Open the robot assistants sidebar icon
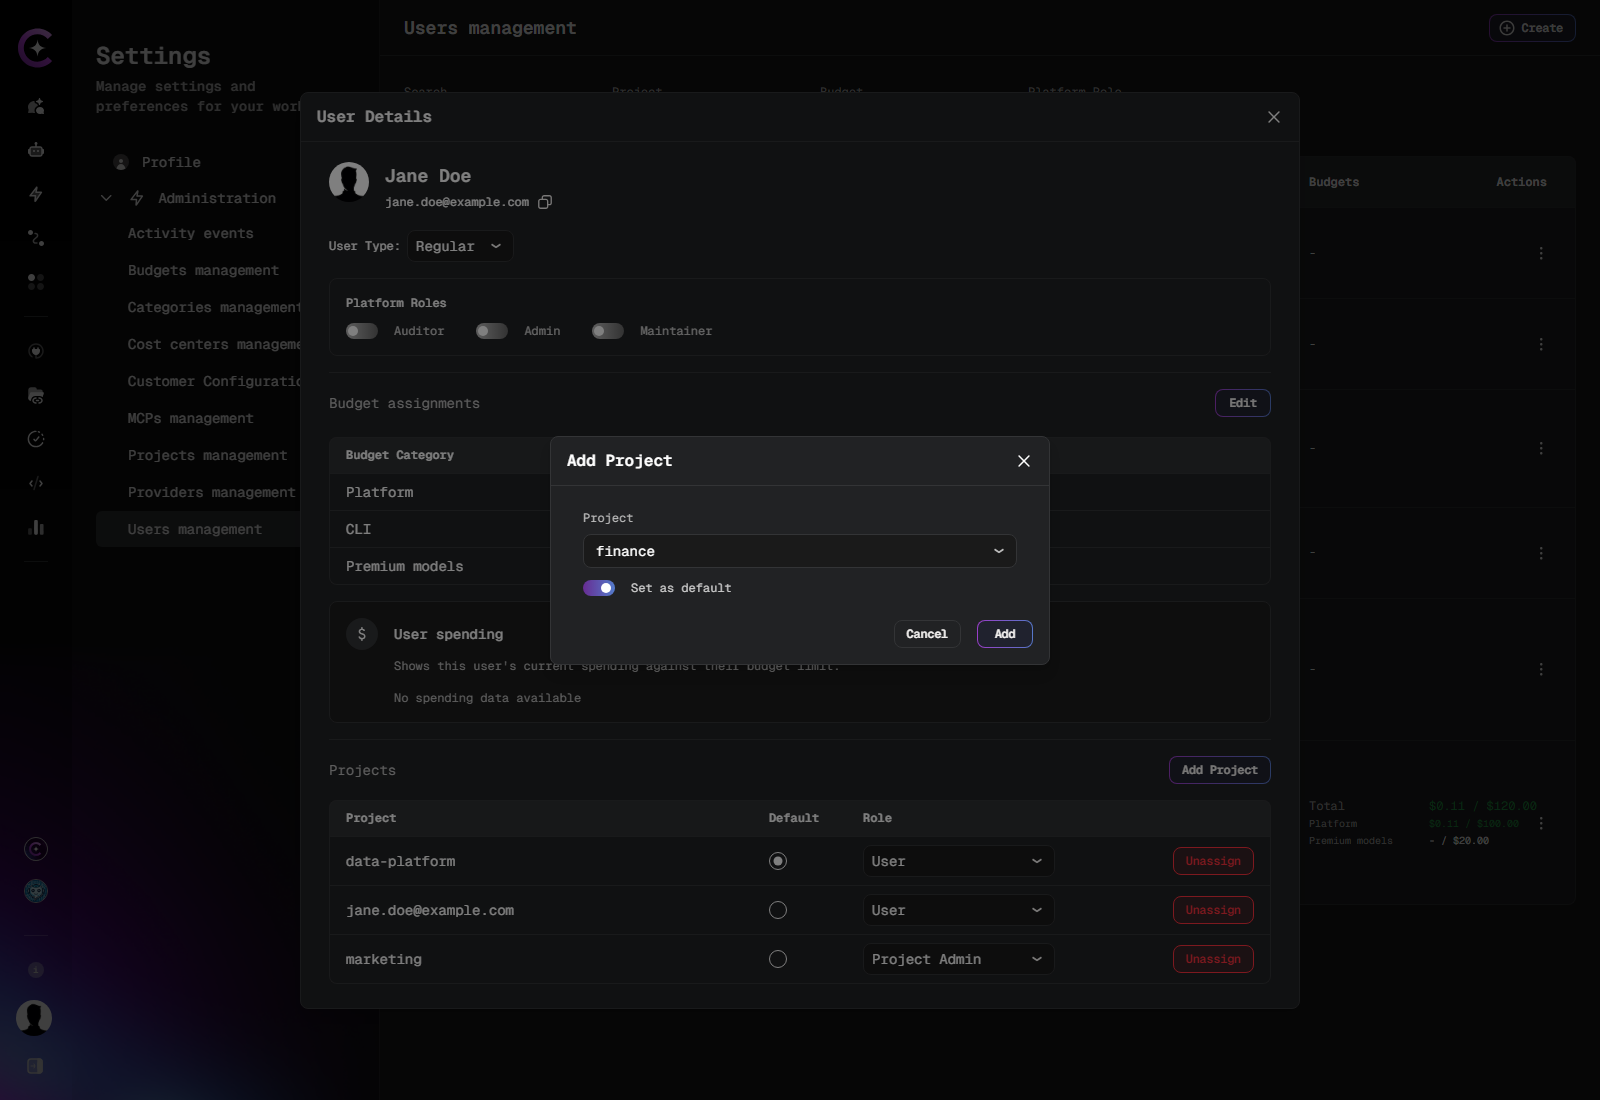 pyautogui.click(x=36, y=150)
